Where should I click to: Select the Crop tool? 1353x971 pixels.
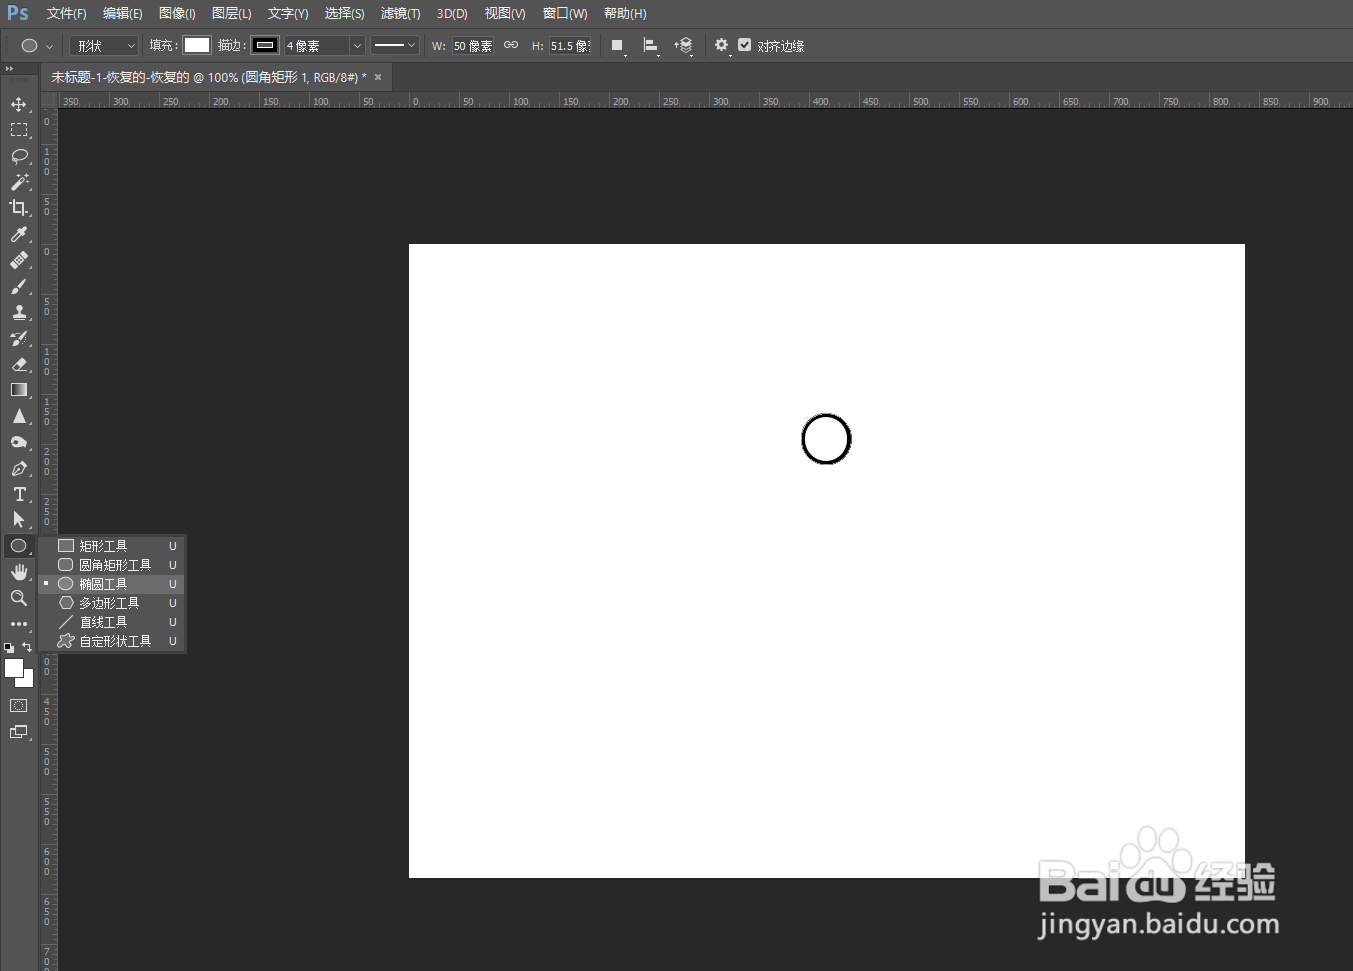[18, 208]
